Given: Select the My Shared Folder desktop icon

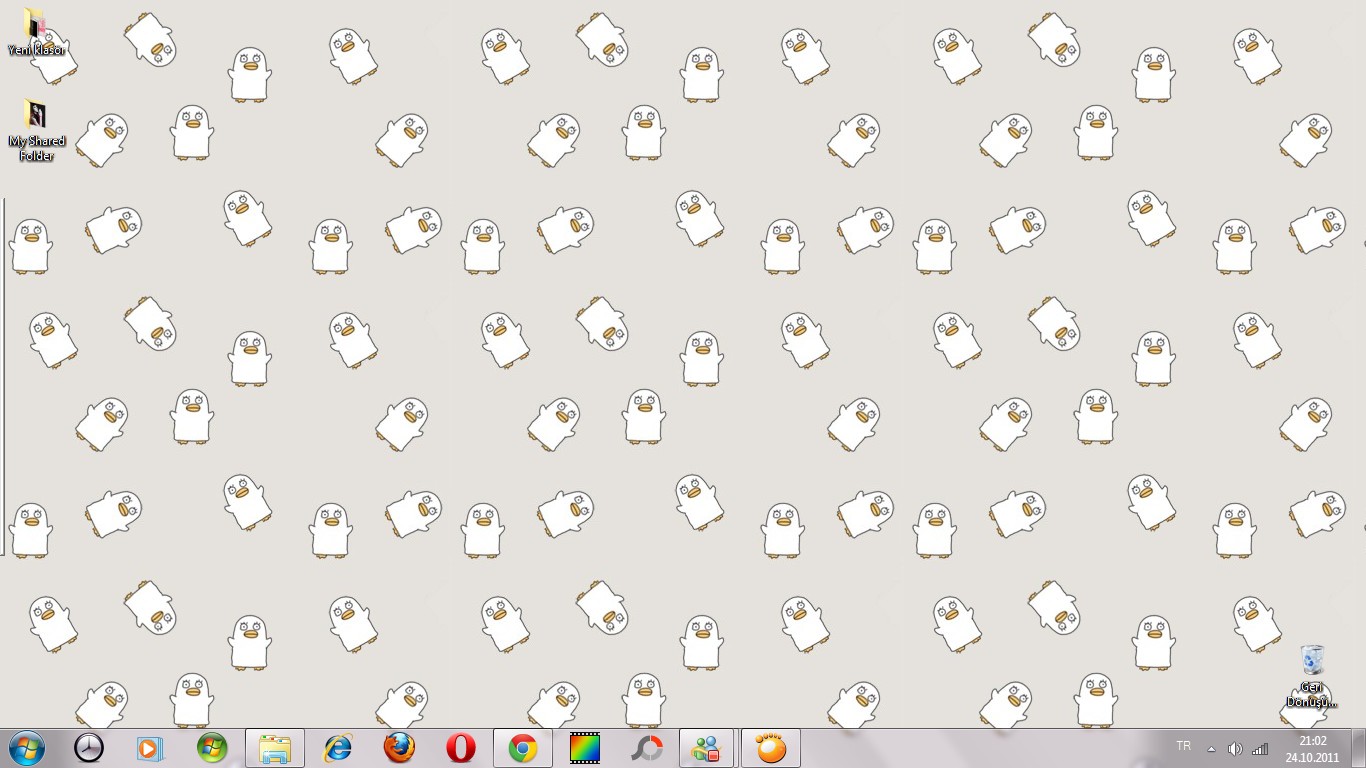Looking at the screenshot, I should [x=36, y=130].
